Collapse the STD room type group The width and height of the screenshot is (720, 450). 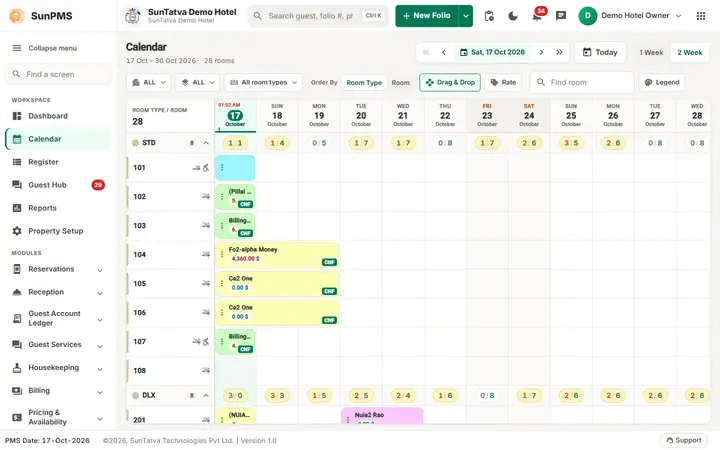[206, 143]
